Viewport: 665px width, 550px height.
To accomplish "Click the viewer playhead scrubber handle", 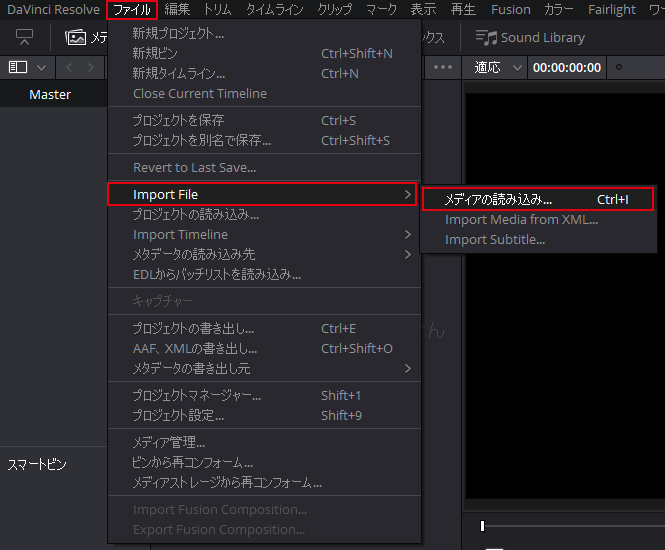I will [482, 526].
